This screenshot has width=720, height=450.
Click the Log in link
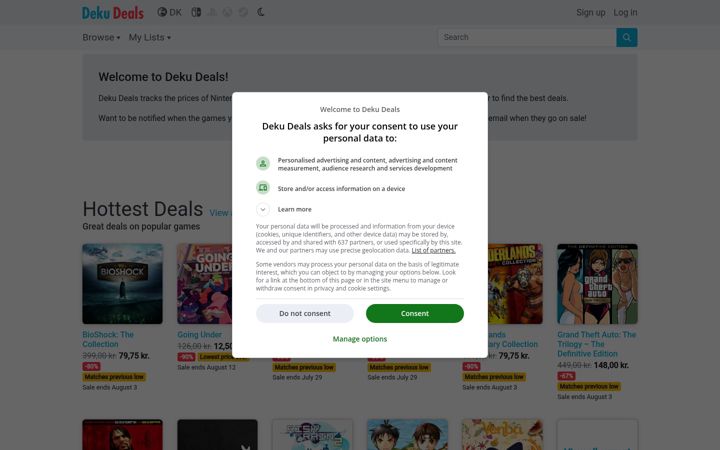tap(625, 12)
